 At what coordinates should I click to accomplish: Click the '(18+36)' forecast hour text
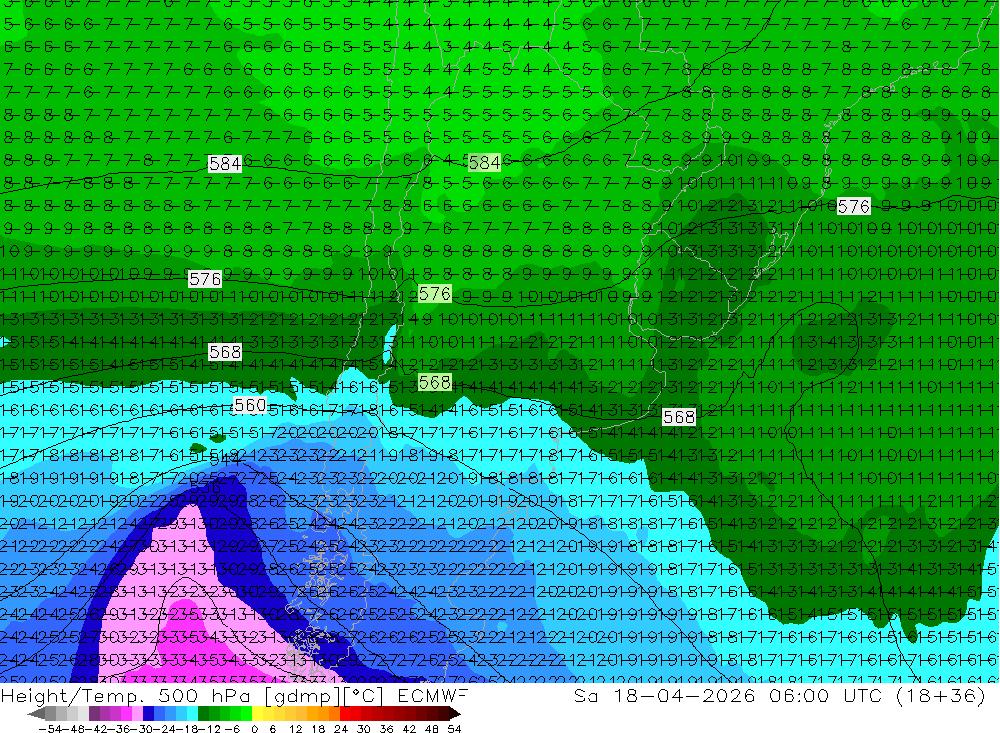click(x=942, y=695)
